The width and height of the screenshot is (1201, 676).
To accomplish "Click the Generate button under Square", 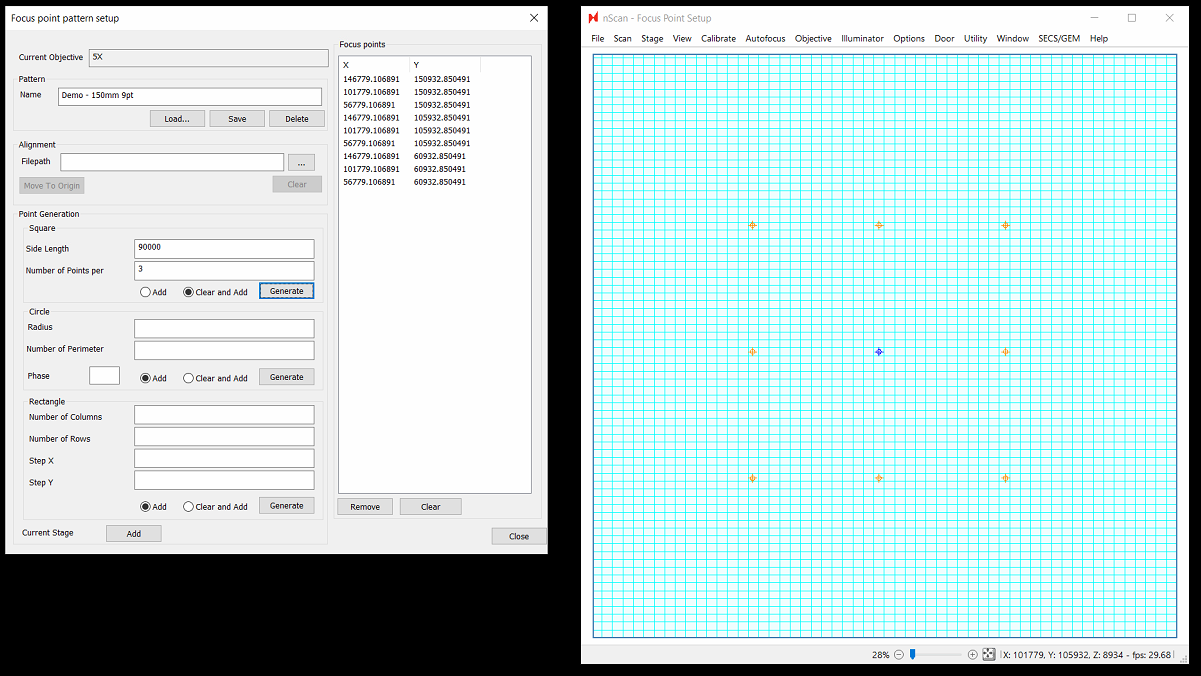I will point(286,291).
